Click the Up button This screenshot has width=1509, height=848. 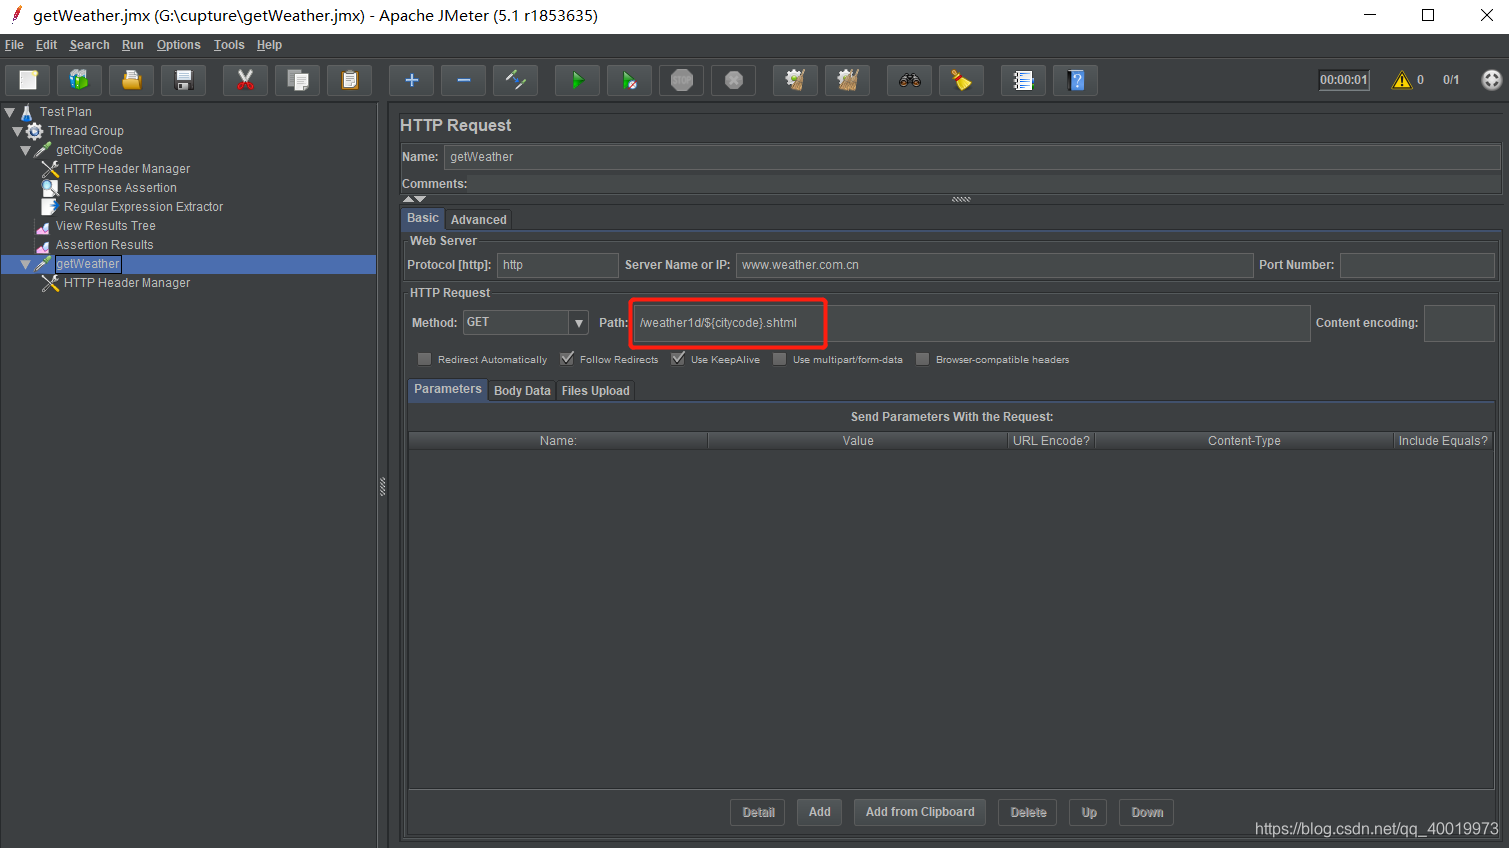tap(1089, 812)
